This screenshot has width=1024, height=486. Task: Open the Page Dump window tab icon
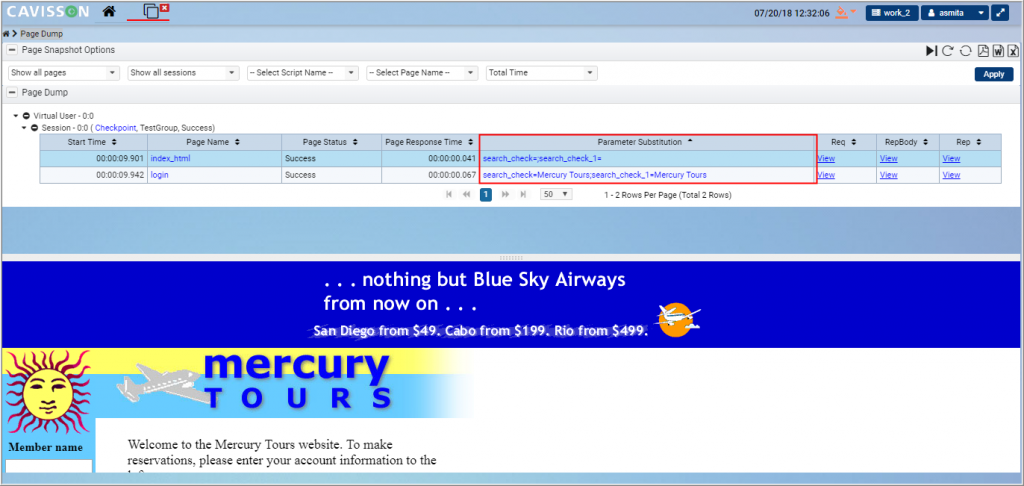coord(151,12)
